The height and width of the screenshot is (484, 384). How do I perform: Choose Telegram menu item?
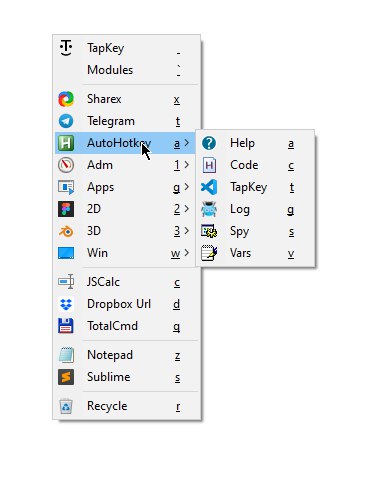point(127,121)
